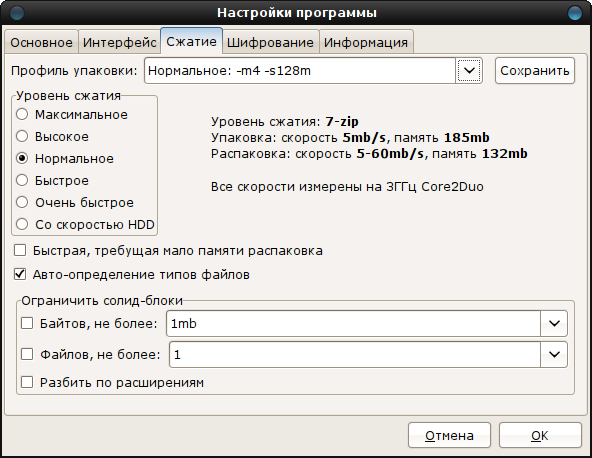Viewport: 592px width, 458px height.
Task: Click the files limit field showing 1
Action: pos(355,355)
